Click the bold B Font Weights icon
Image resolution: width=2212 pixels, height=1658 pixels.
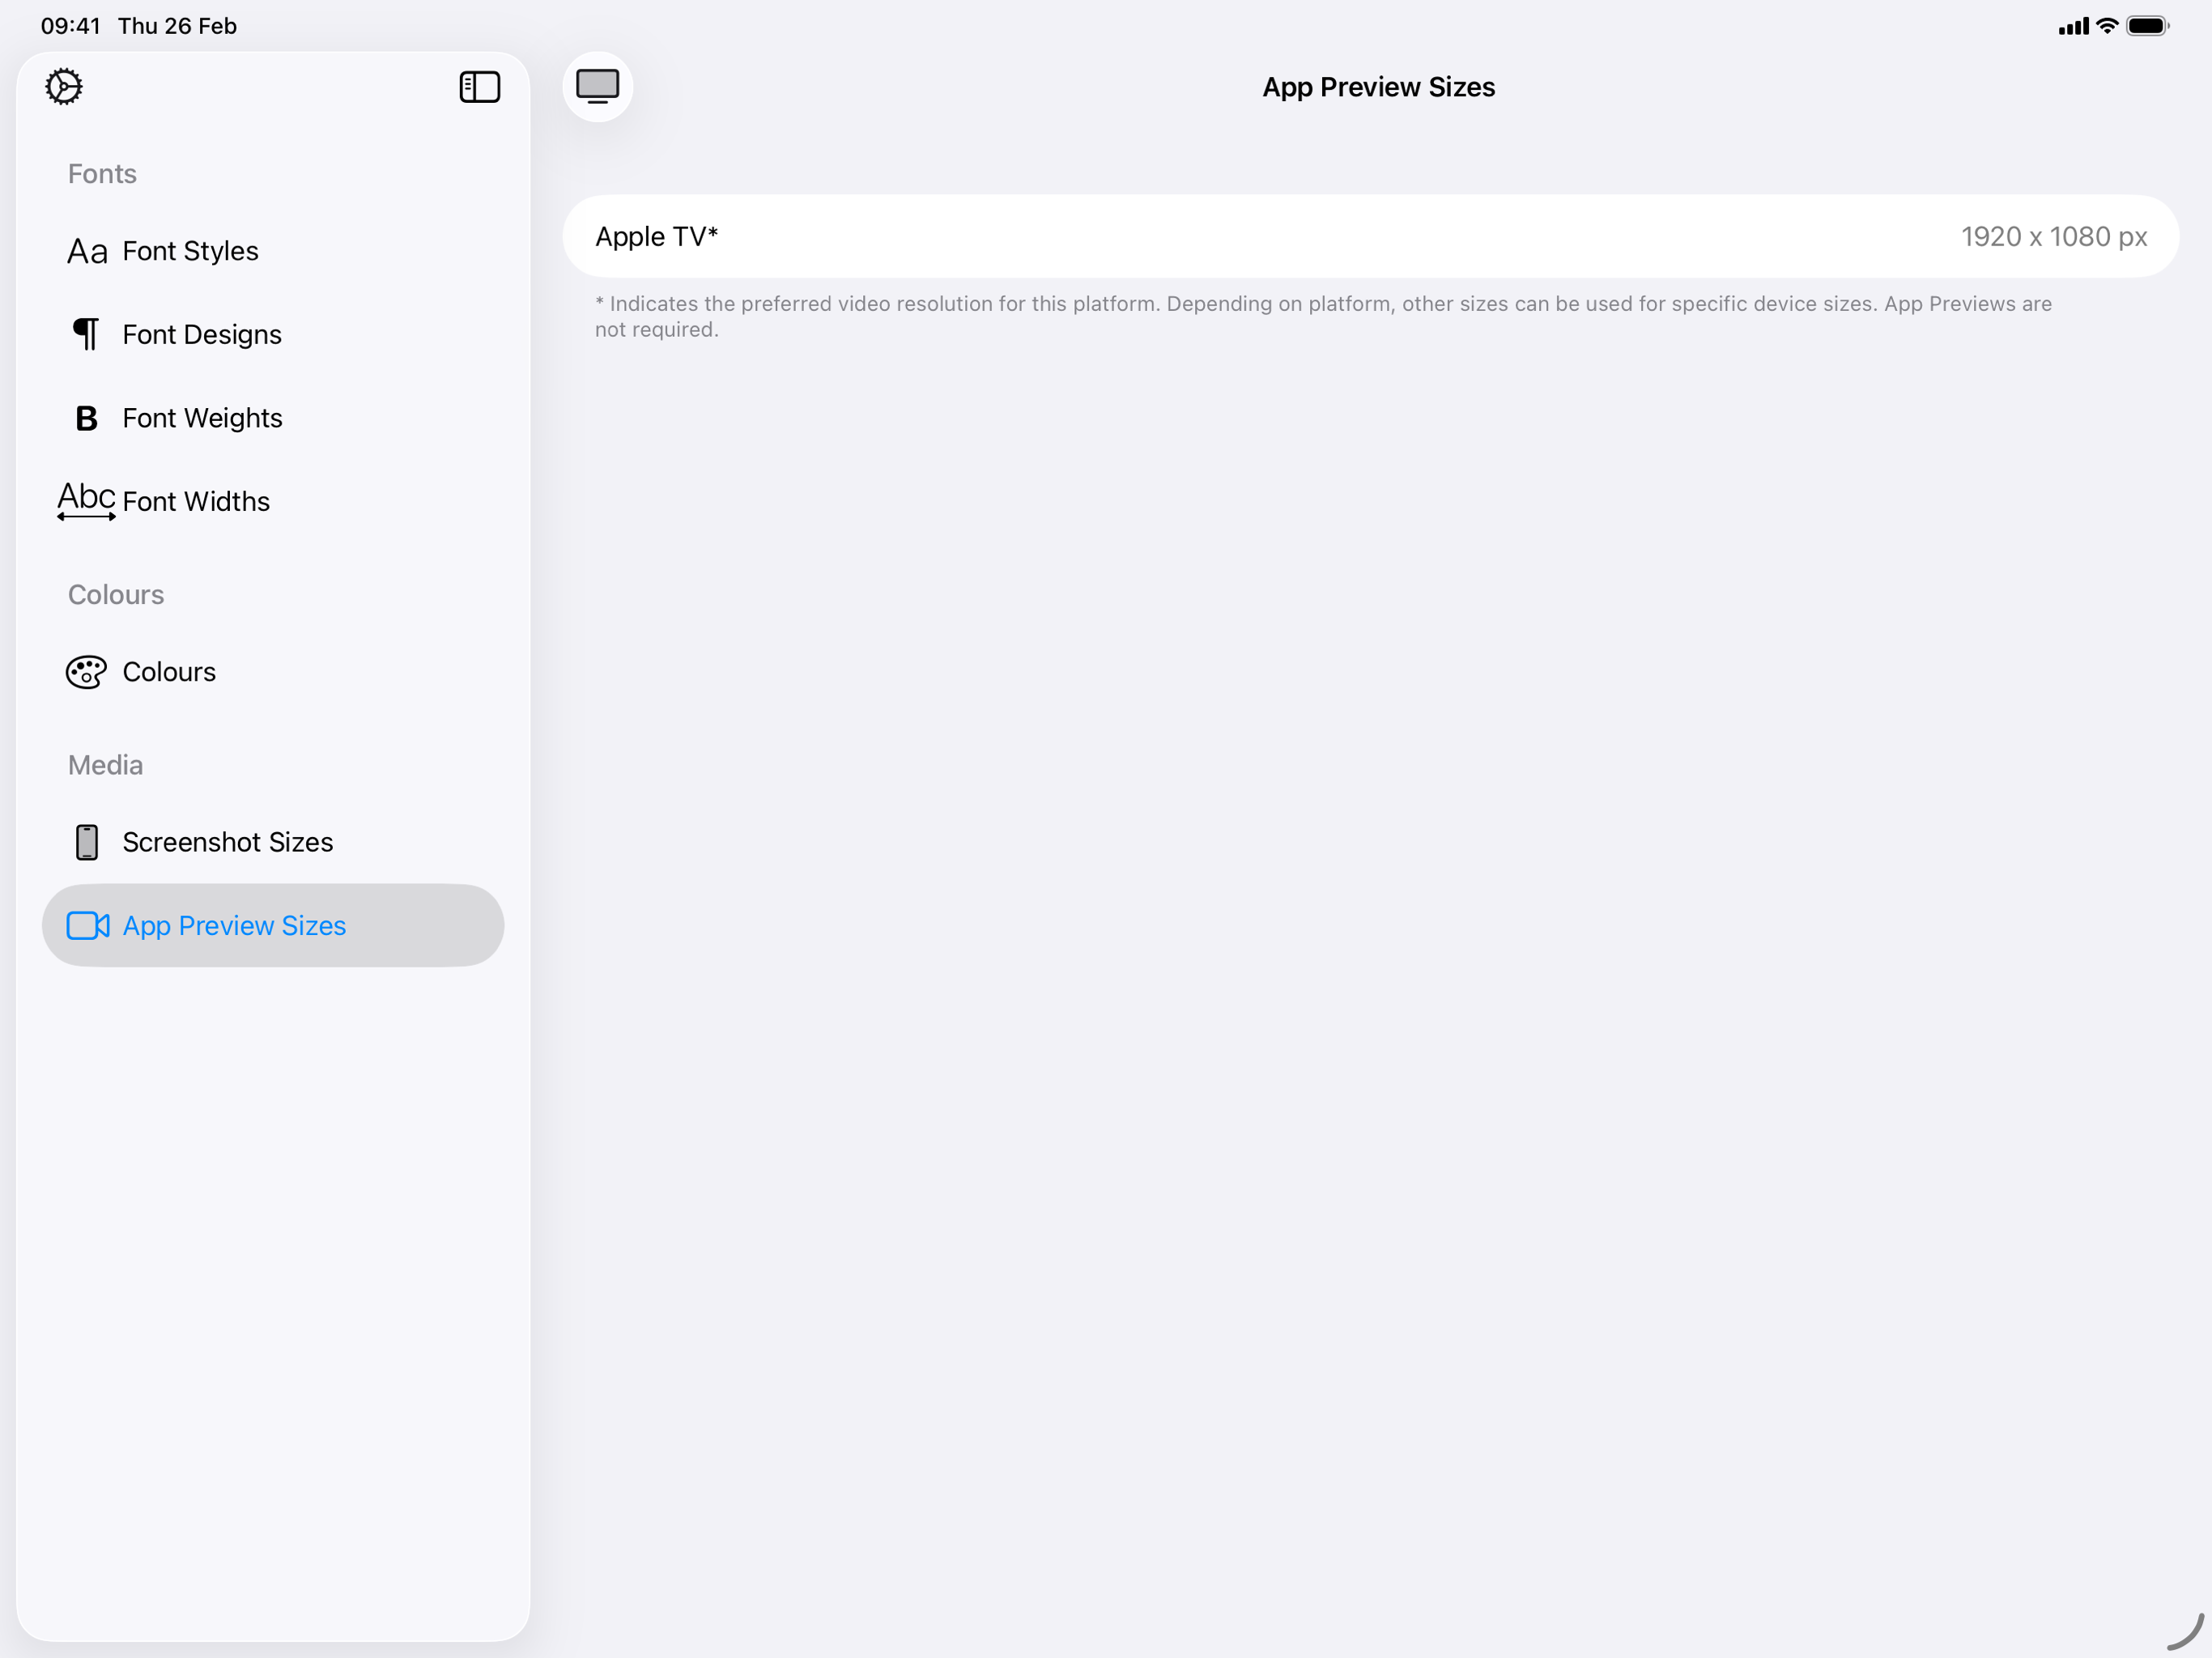87,418
